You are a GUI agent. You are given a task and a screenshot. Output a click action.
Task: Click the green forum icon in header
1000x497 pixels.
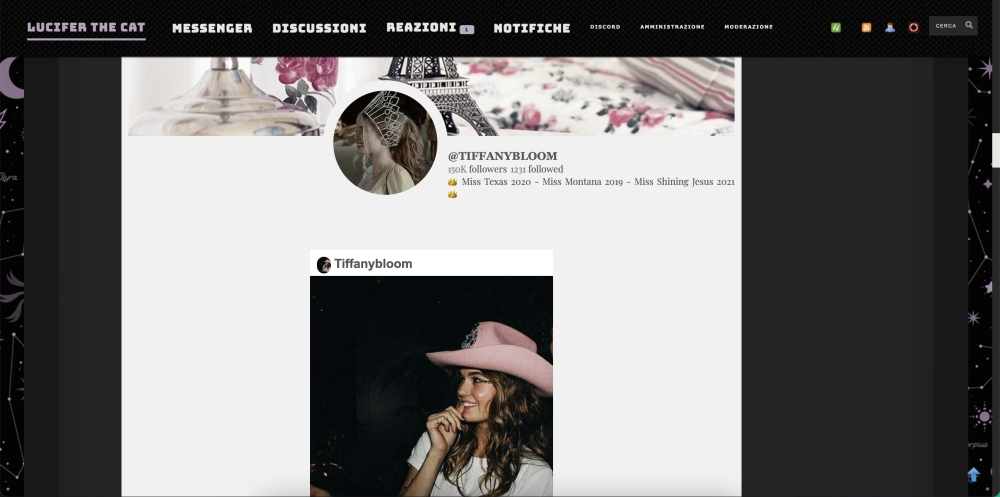(836, 27)
